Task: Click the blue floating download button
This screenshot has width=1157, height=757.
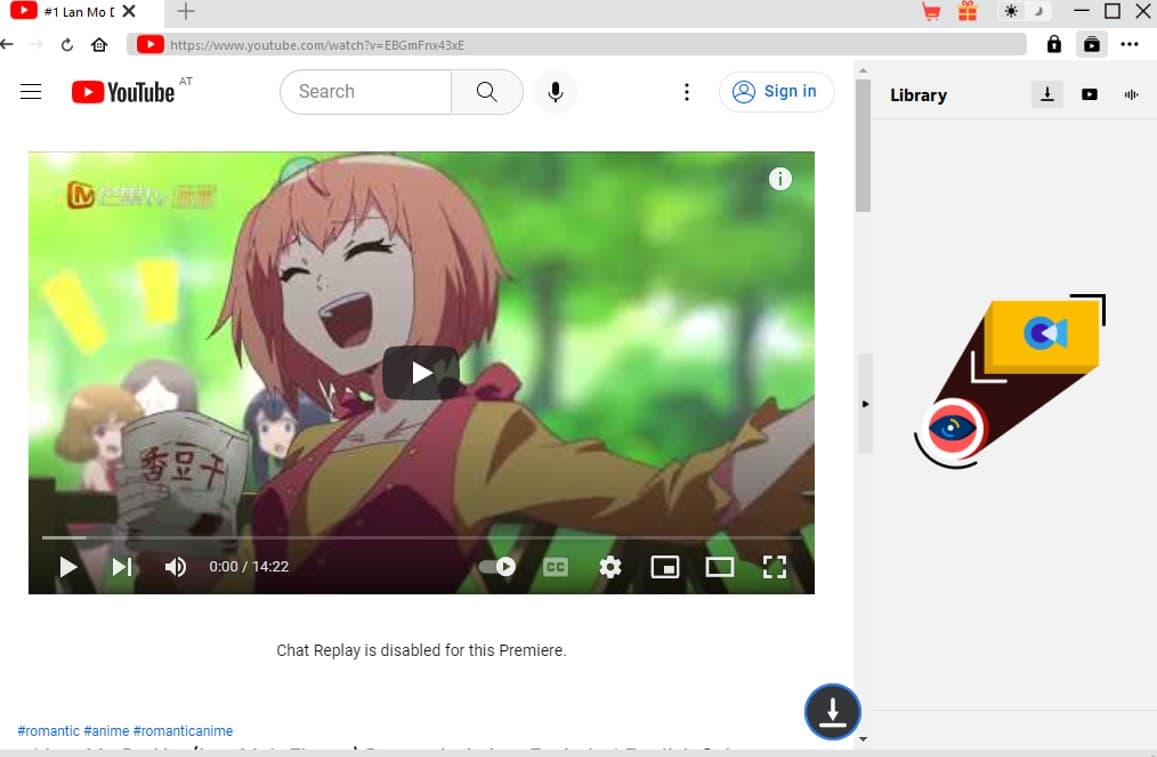Action: click(832, 711)
